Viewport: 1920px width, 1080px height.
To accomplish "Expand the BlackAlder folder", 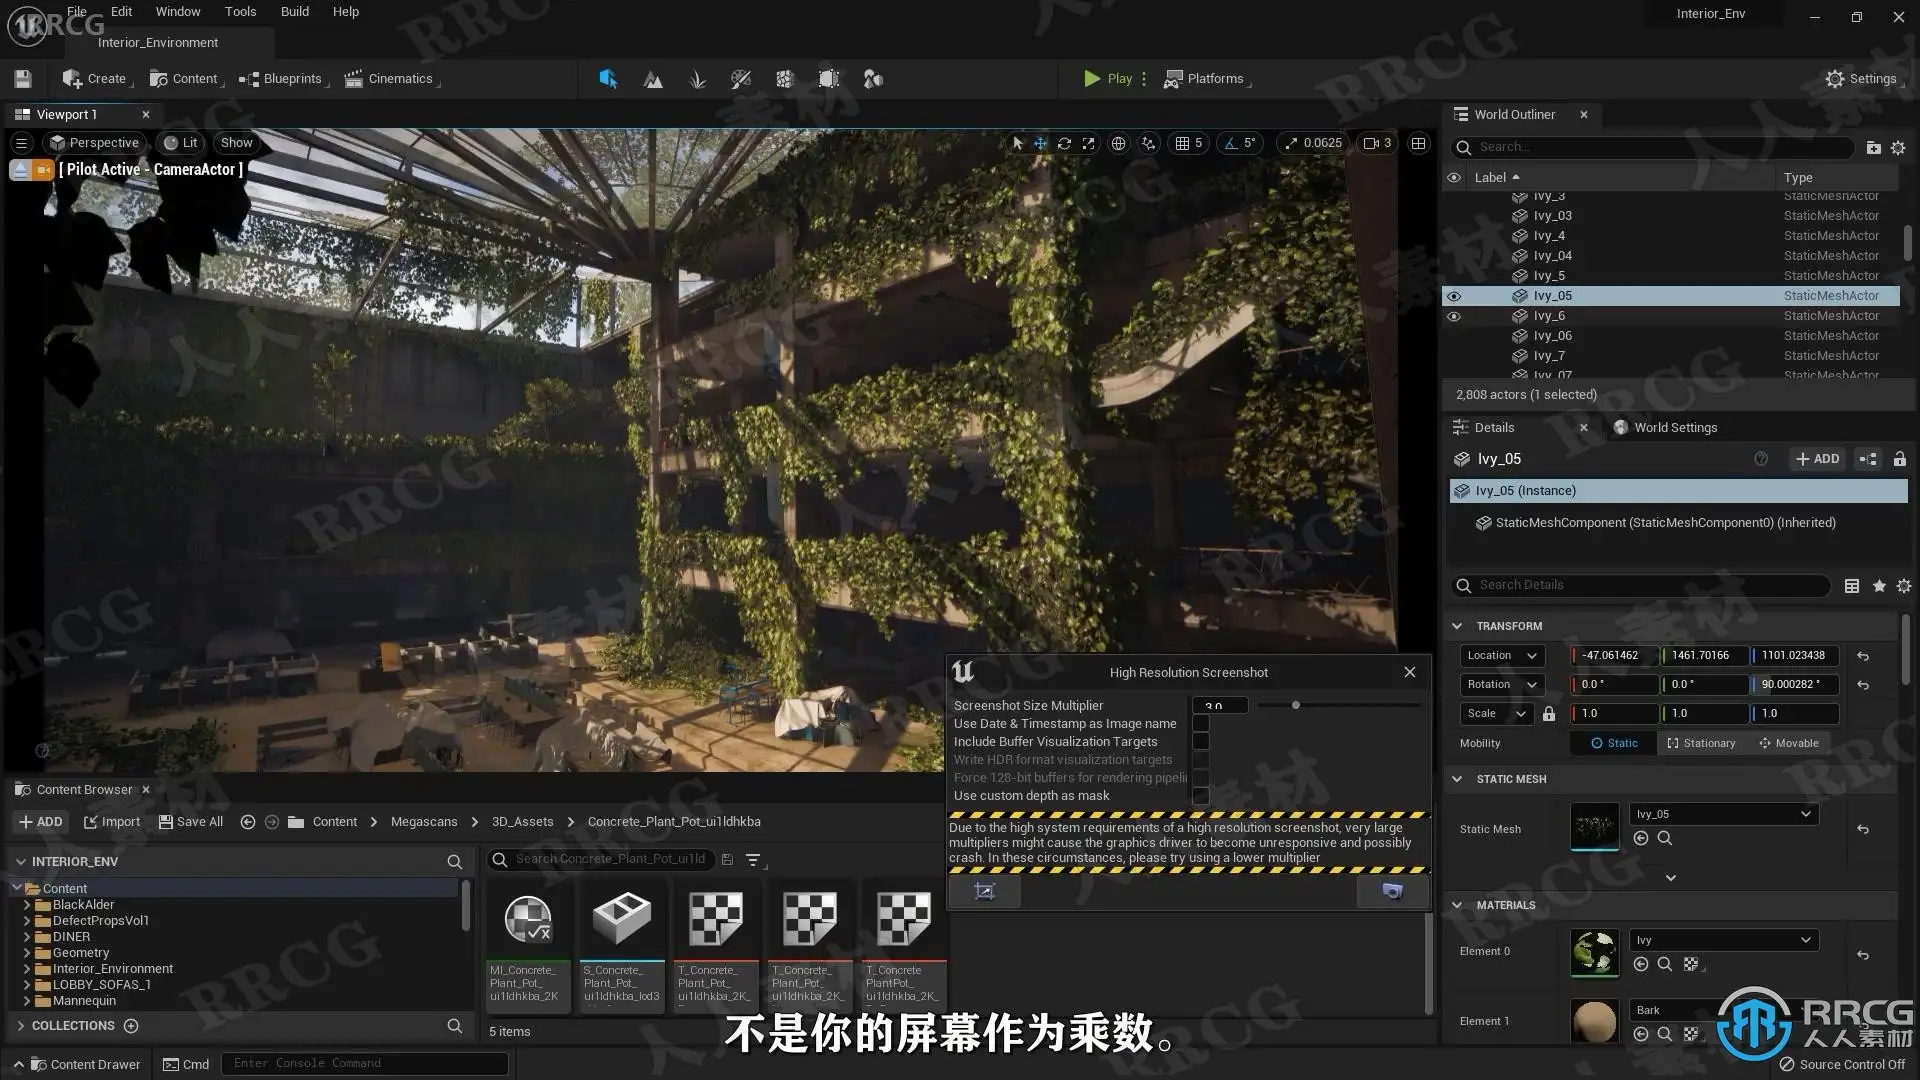I will tap(27, 905).
